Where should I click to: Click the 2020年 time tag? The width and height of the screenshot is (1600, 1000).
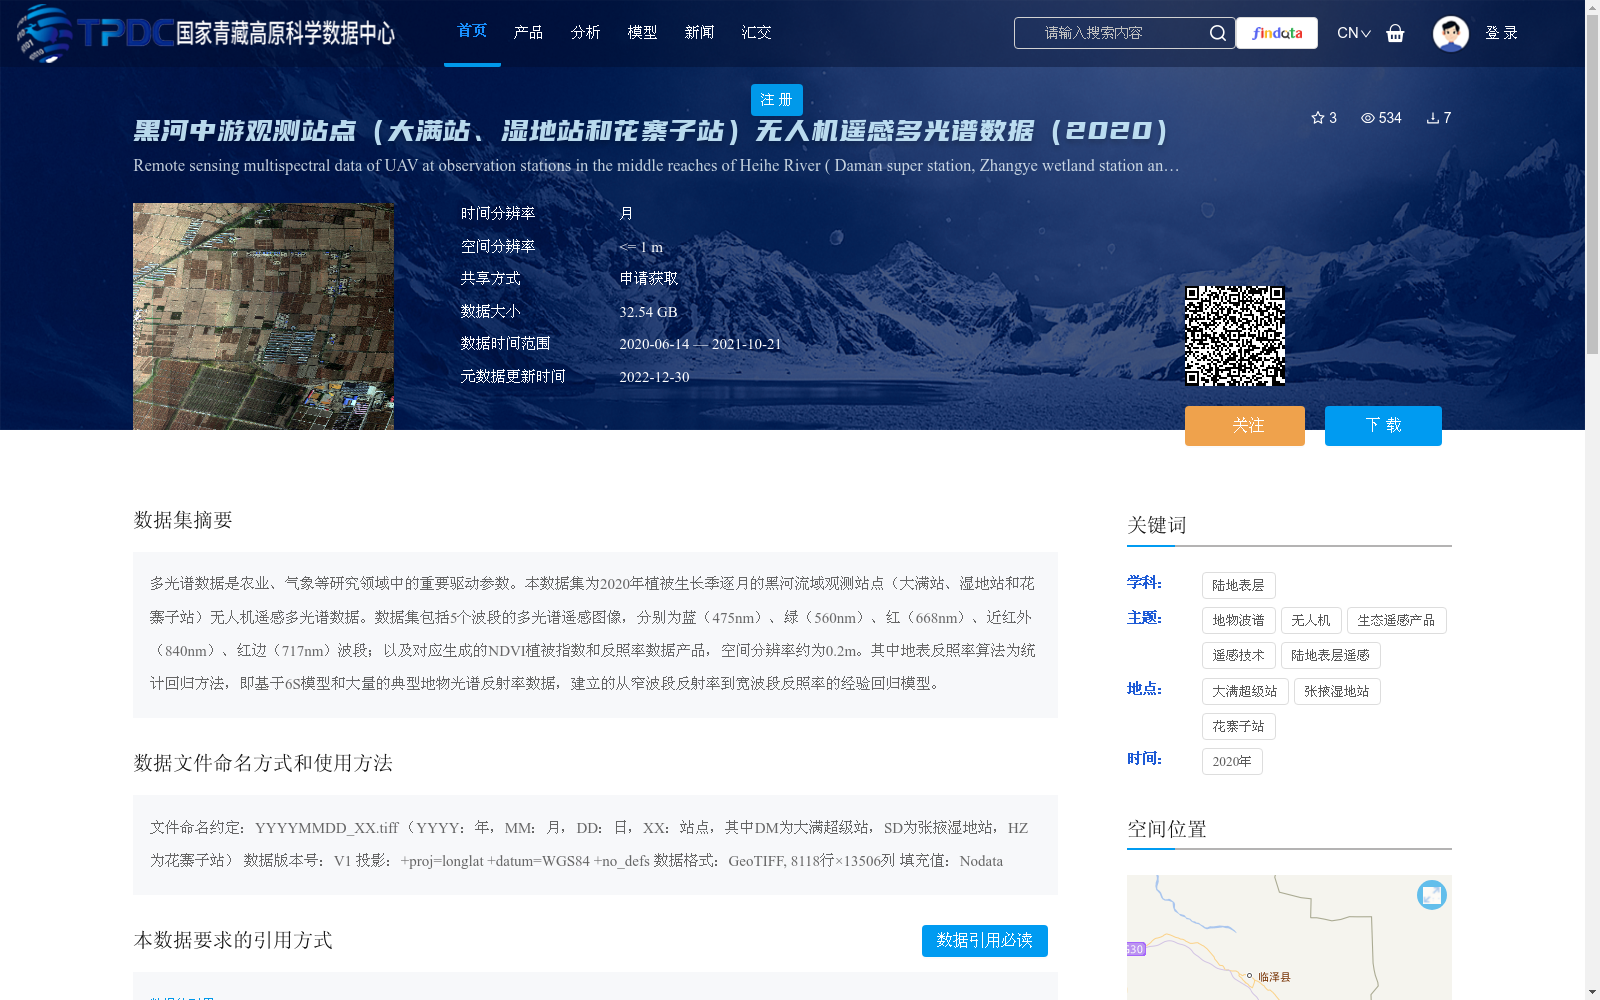[x=1232, y=762]
